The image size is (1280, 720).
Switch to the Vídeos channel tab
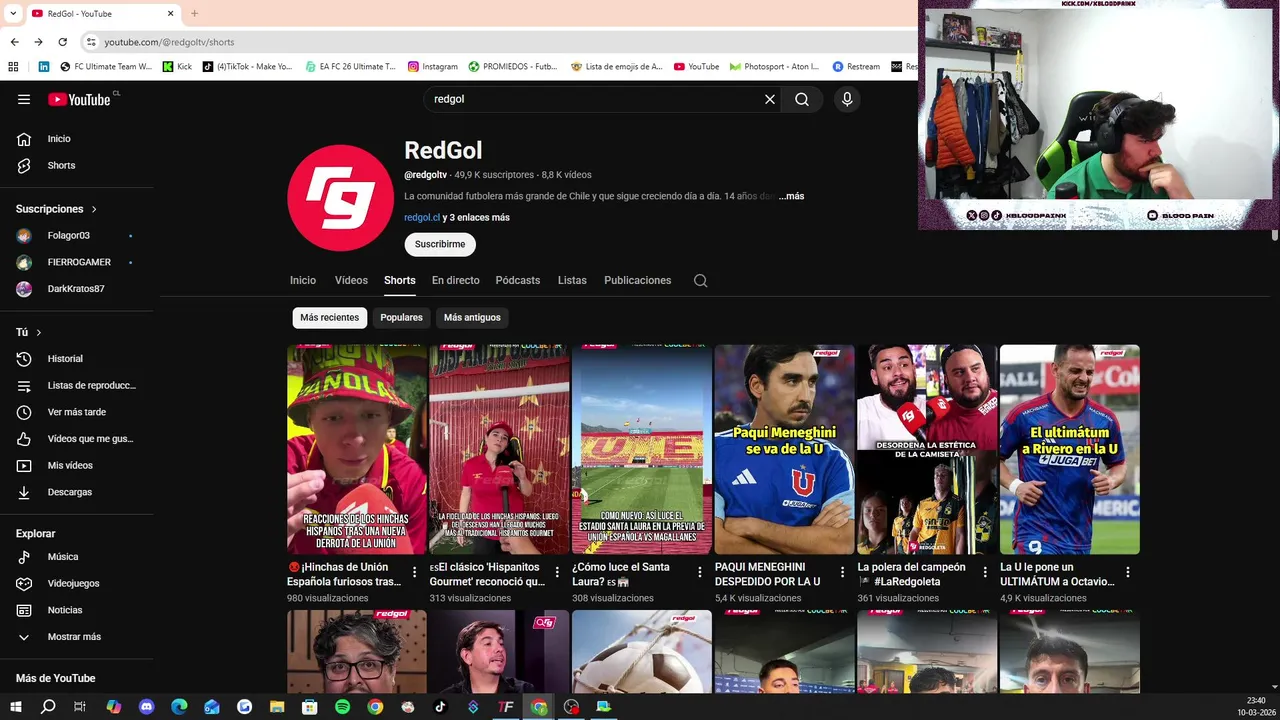pyautogui.click(x=351, y=280)
